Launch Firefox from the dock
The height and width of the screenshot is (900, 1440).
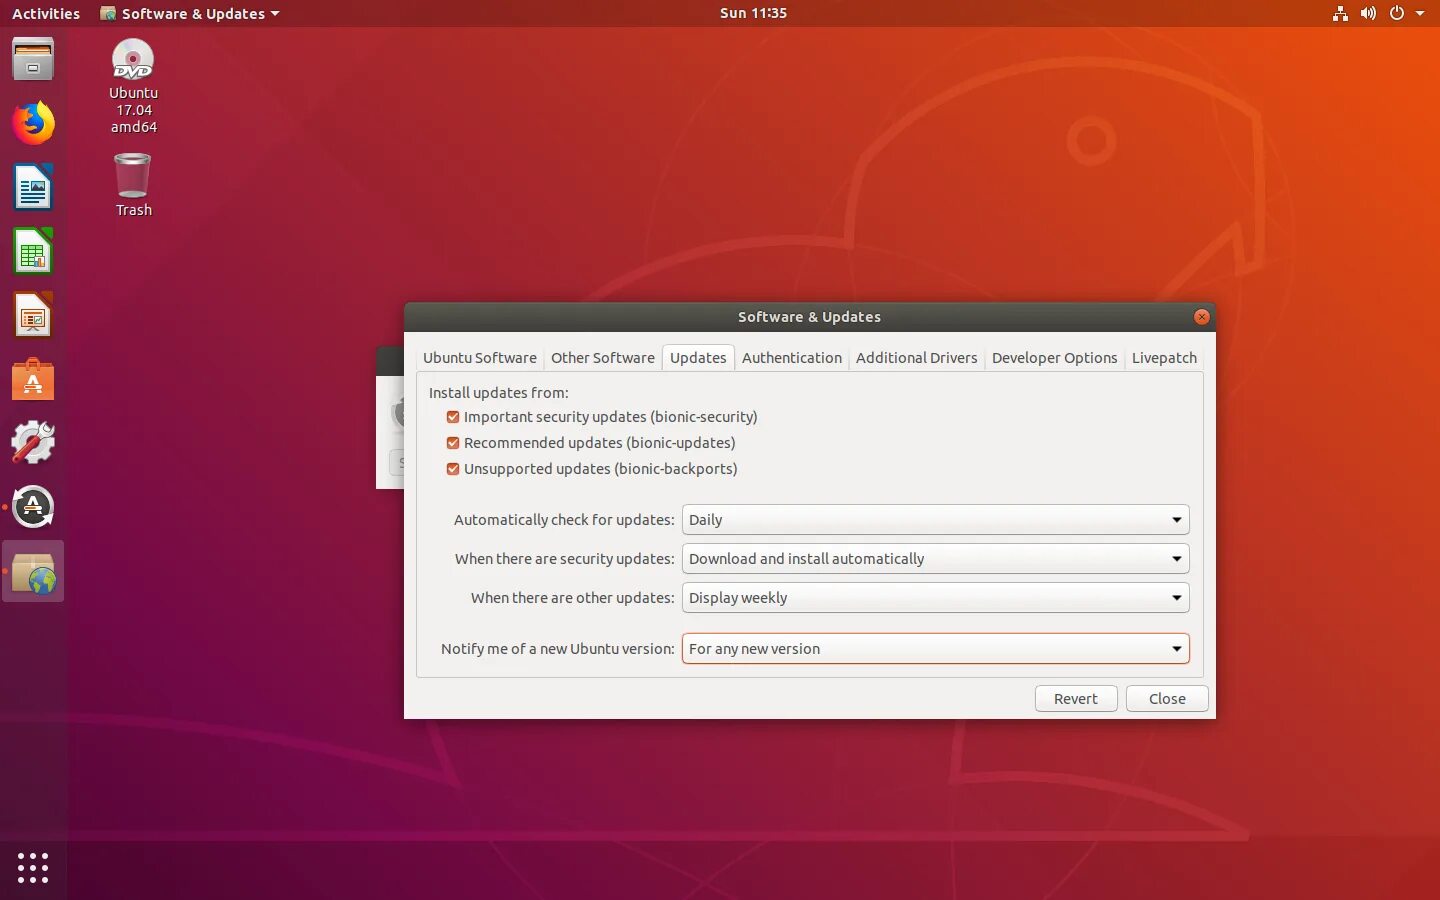point(33,123)
